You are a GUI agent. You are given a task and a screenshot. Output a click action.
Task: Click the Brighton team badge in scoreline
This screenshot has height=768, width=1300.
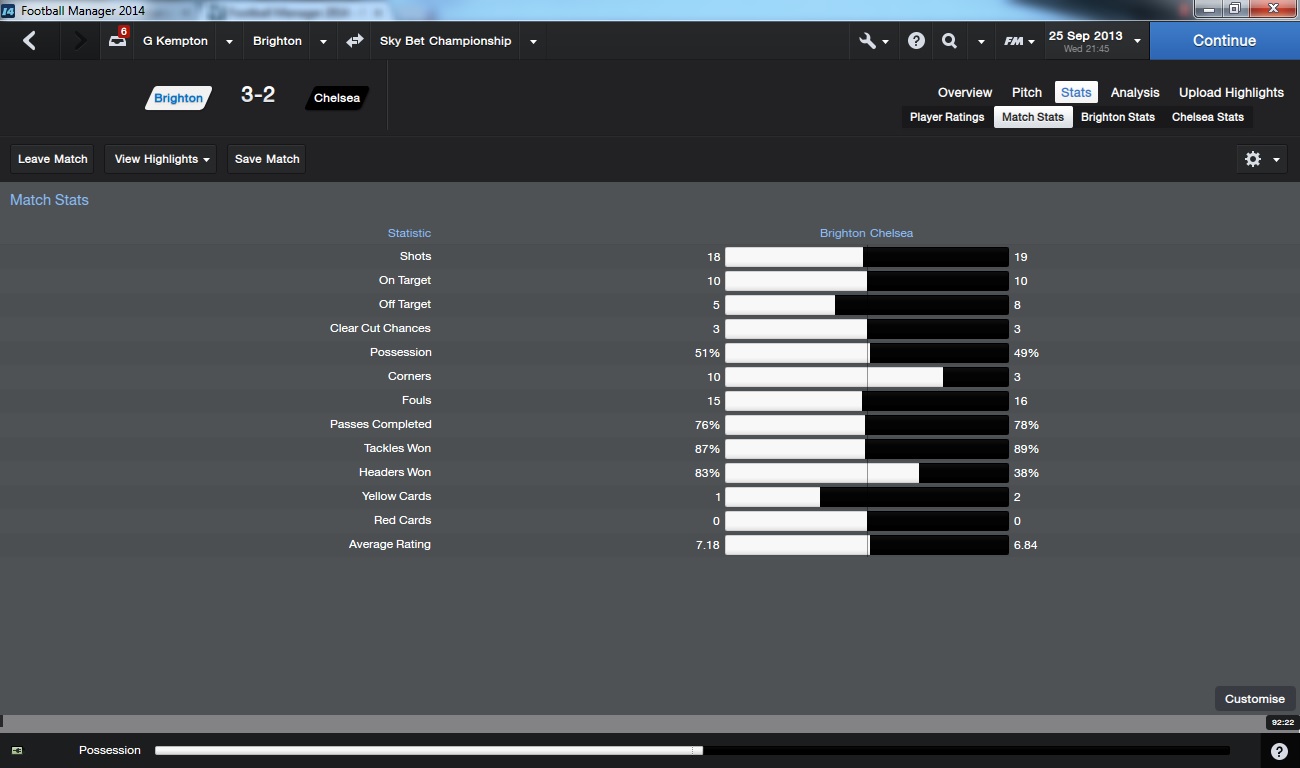coord(178,98)
